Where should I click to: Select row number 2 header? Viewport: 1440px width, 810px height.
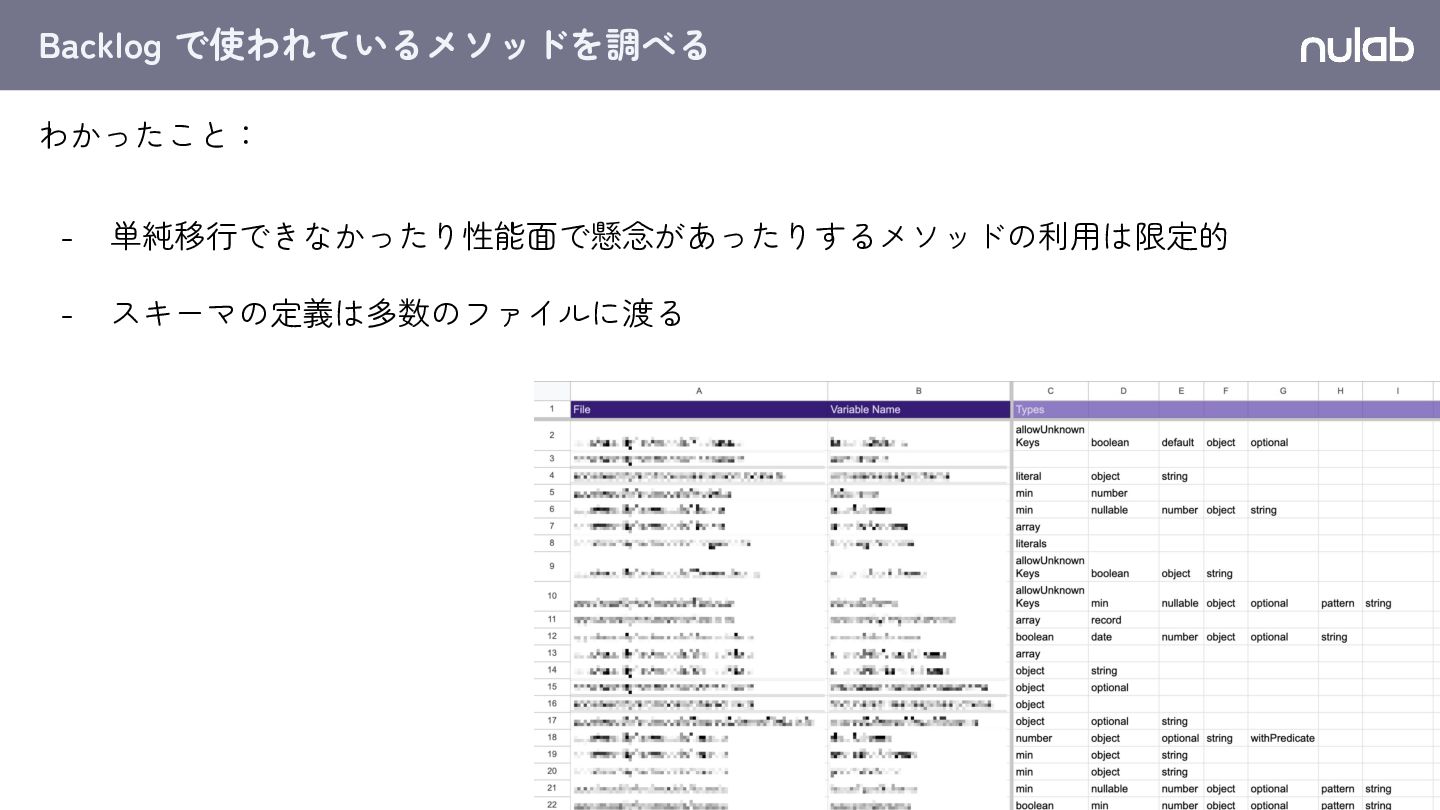(x=552, y=435)
